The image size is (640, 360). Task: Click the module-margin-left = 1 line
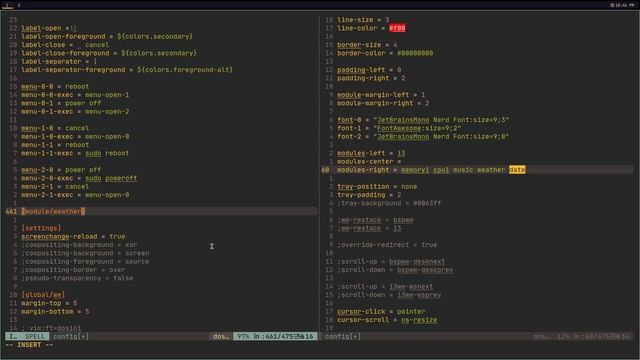pos(381,95)
